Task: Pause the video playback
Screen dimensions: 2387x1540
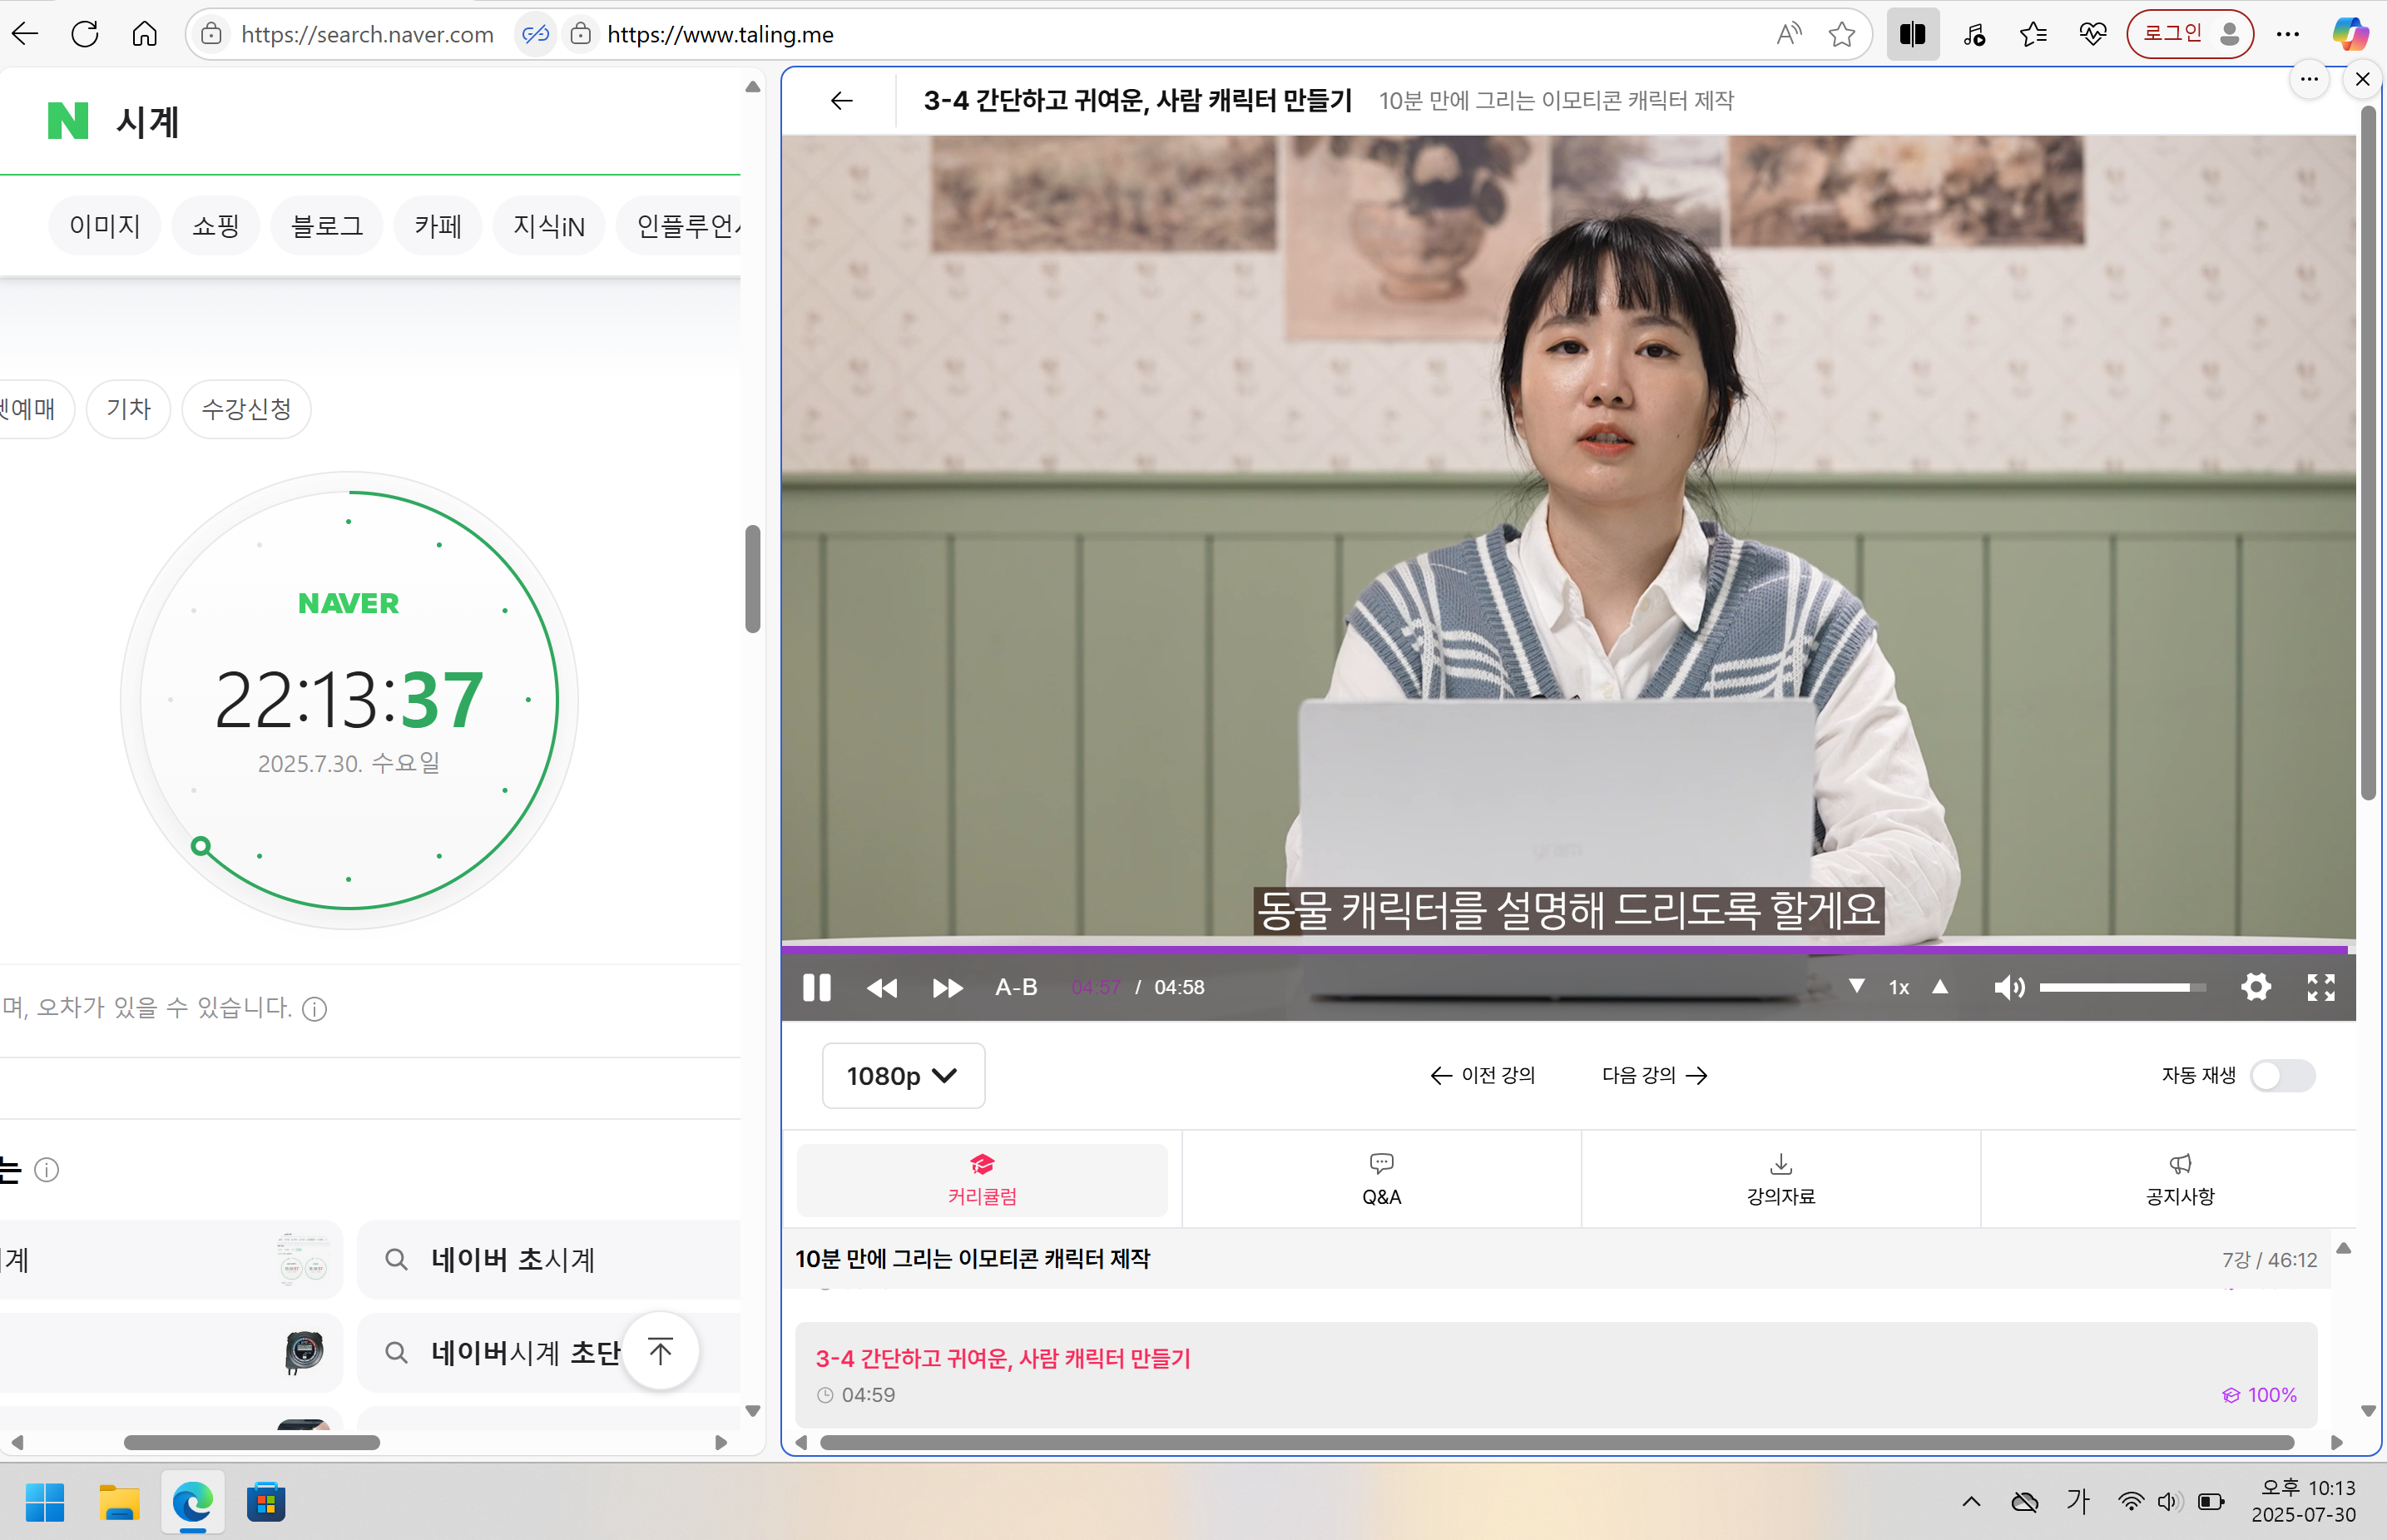Action: [816, 987]
